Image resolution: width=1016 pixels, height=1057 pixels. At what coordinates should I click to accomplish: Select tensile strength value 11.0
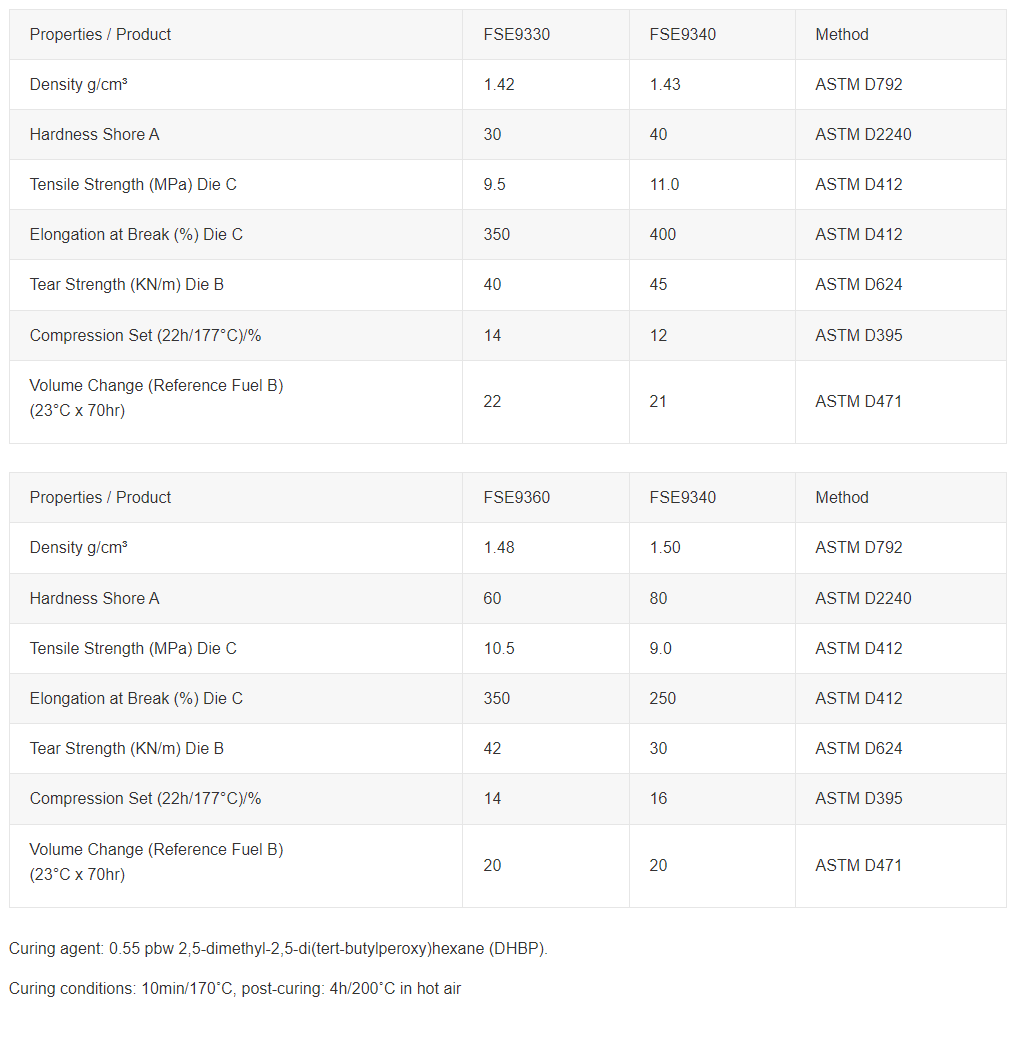664,185
